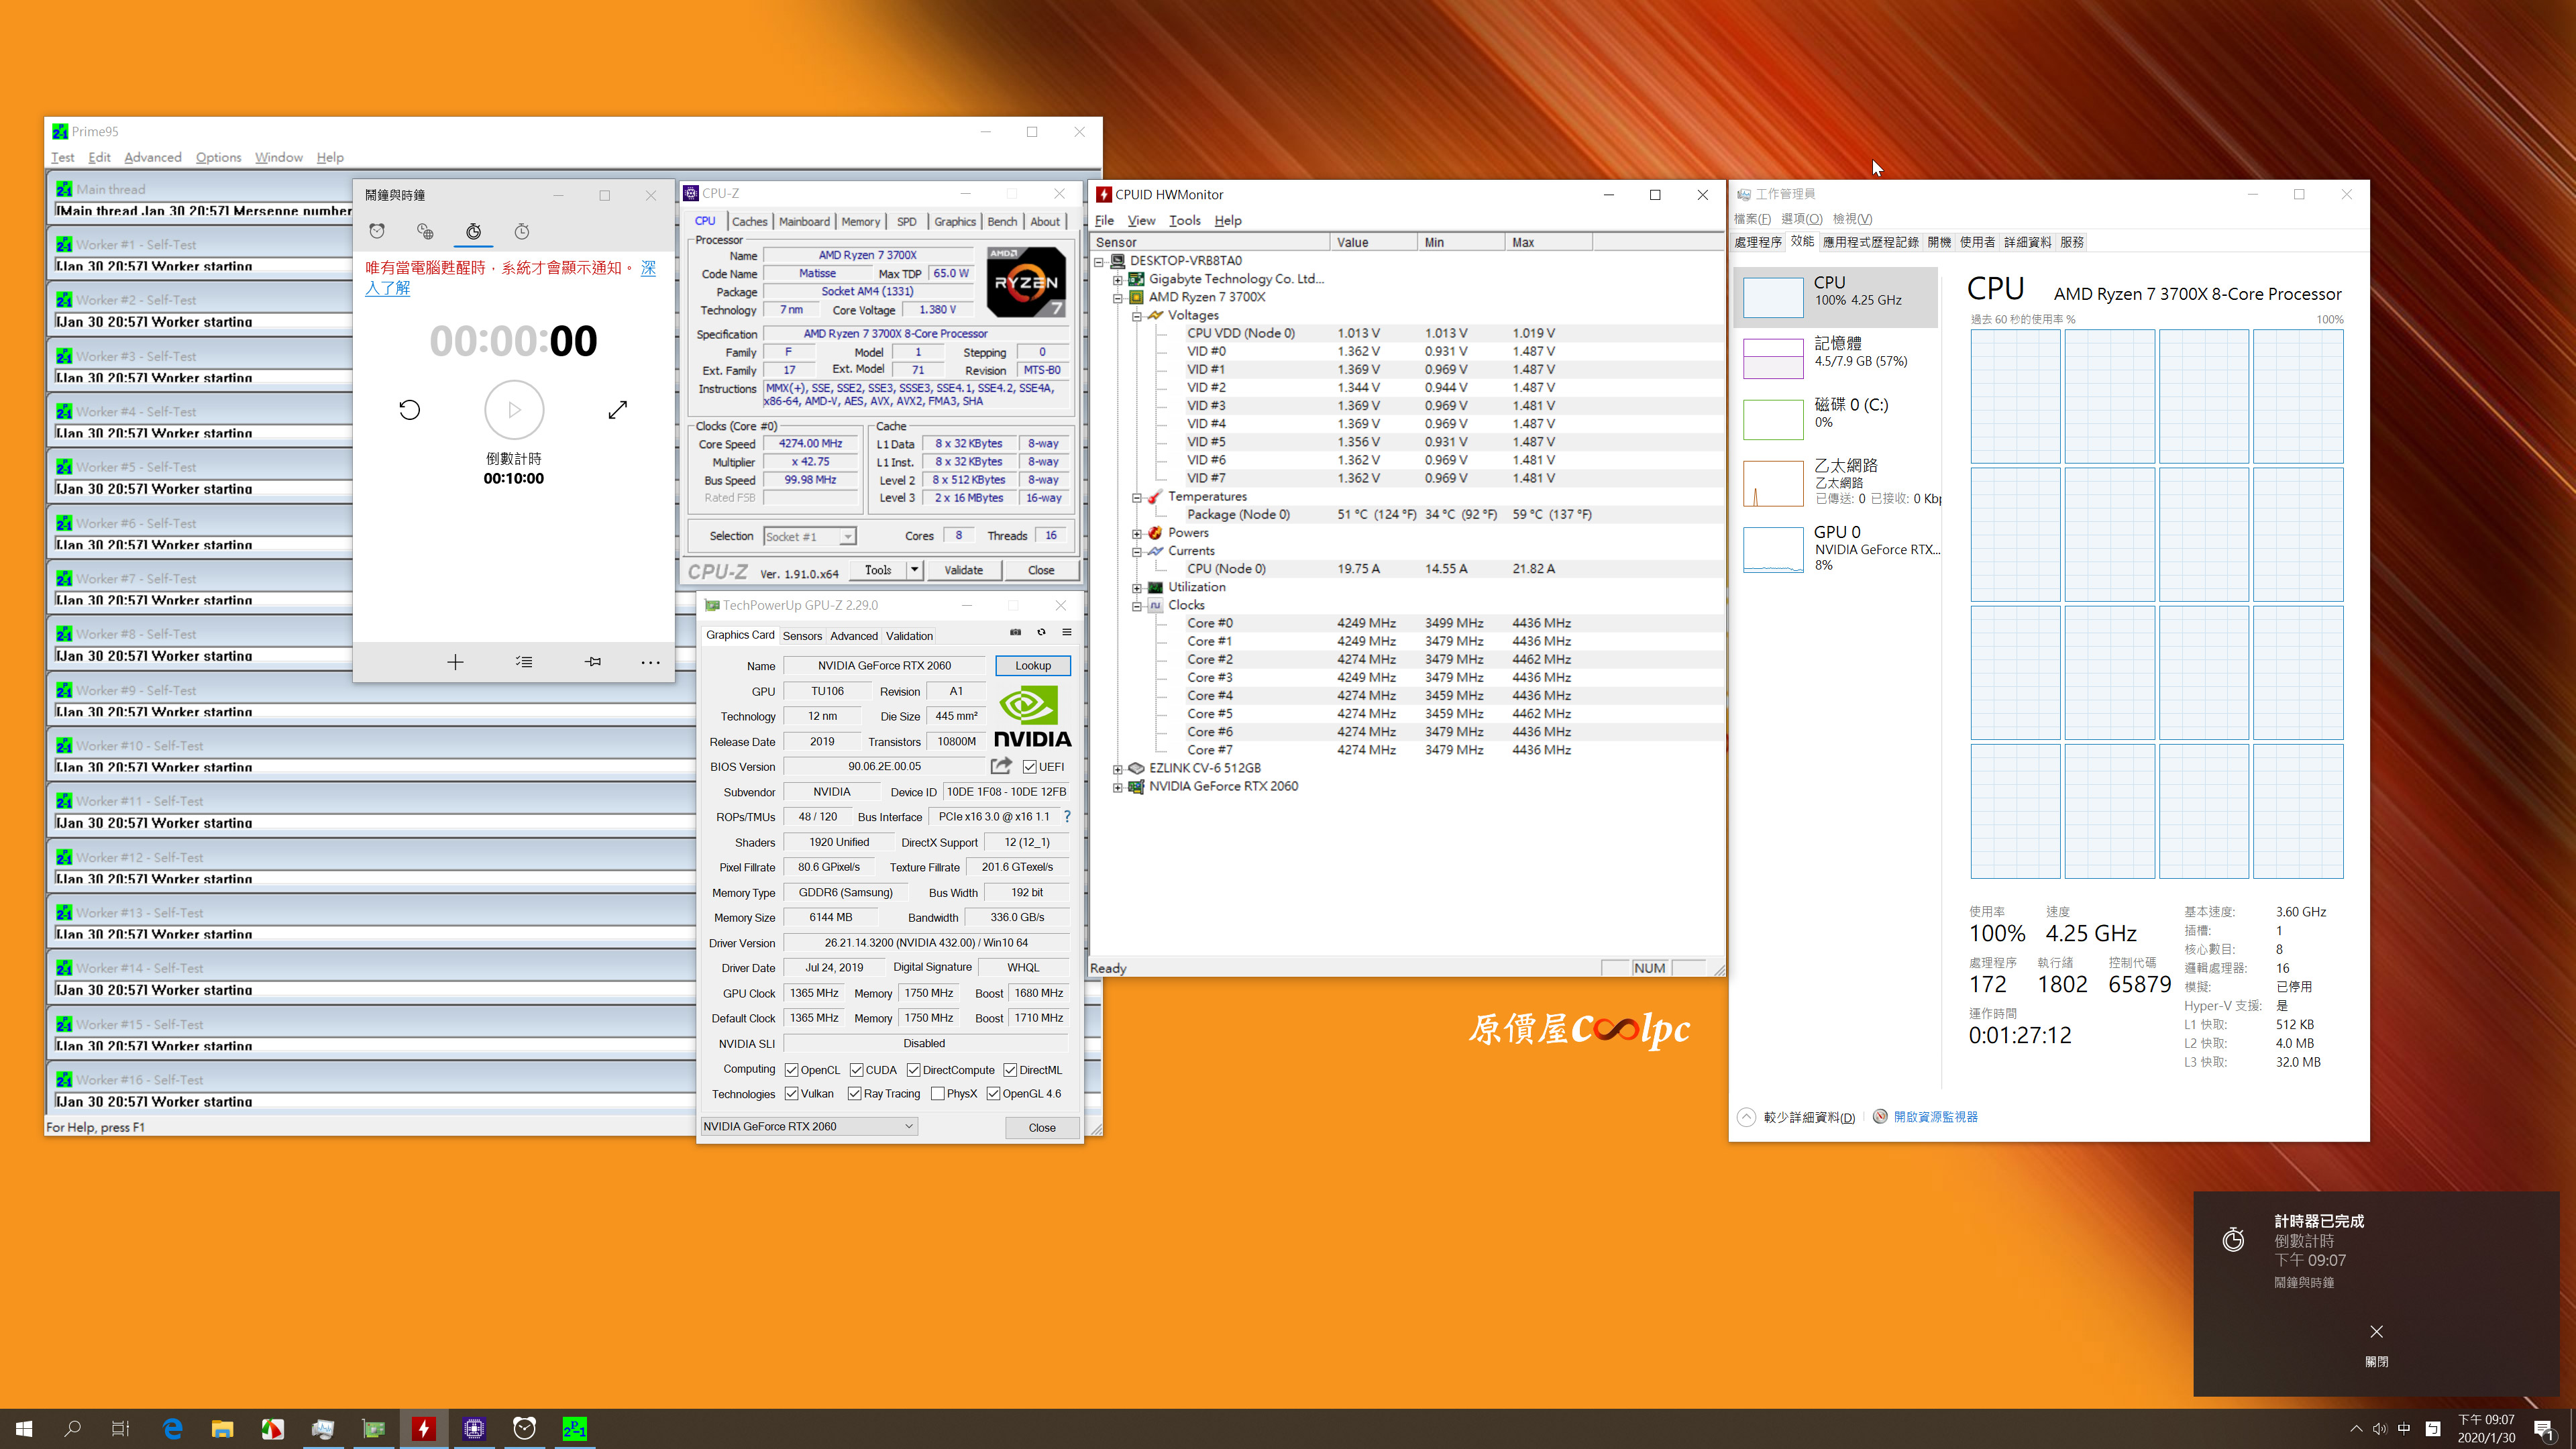
Task: Open the Socket #1 selection dropdown in CPU-Z
Action: coord(810,536)
